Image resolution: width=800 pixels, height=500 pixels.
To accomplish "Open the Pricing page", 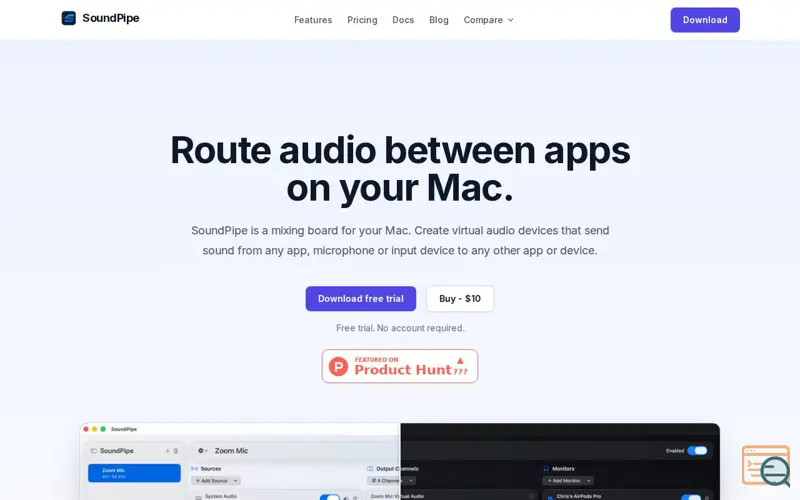I will pyautogui.click(x=362, y=20).
